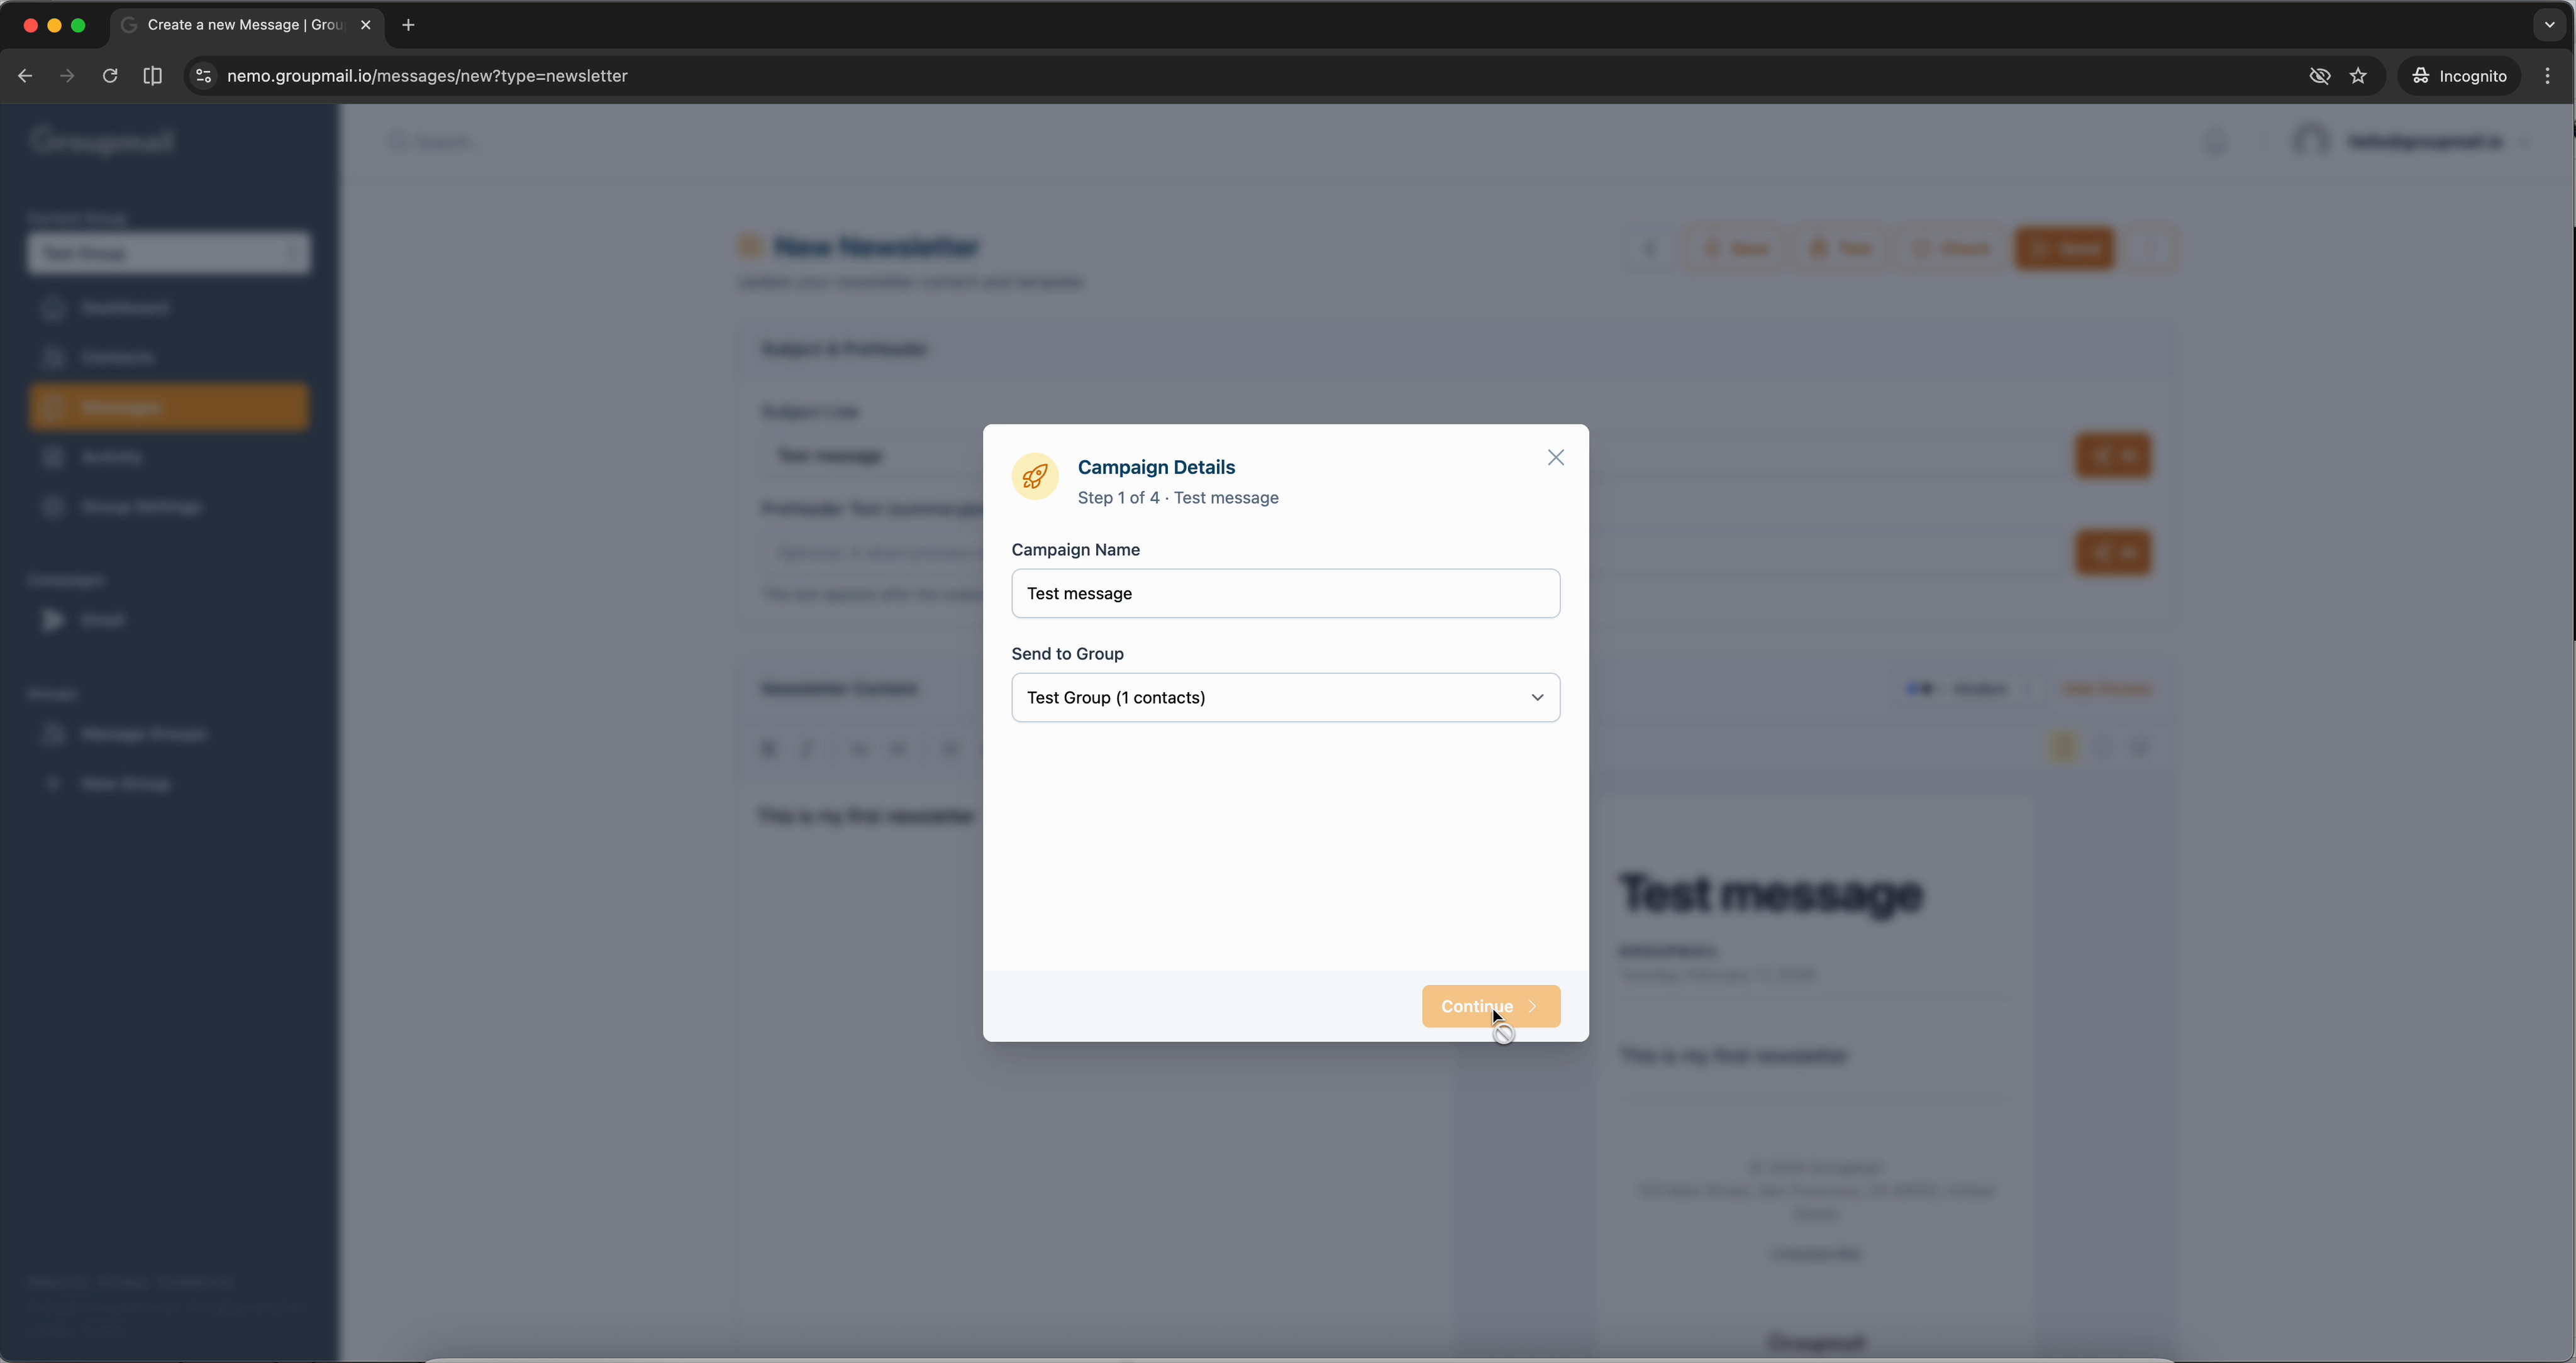The height and width of the screenshot is (1363, 2576).
Task: Open the tracking protection eye icon
Action: click(x=2319, y=76)
